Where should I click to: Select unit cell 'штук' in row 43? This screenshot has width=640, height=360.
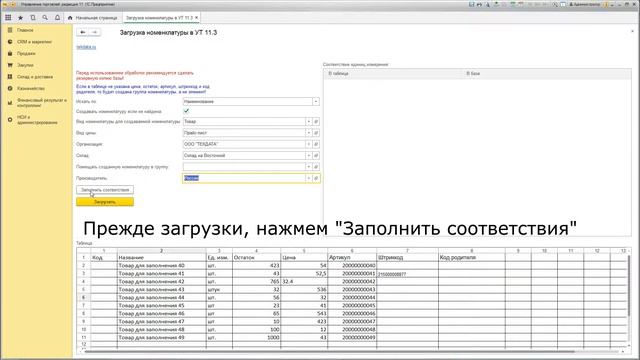219,290
